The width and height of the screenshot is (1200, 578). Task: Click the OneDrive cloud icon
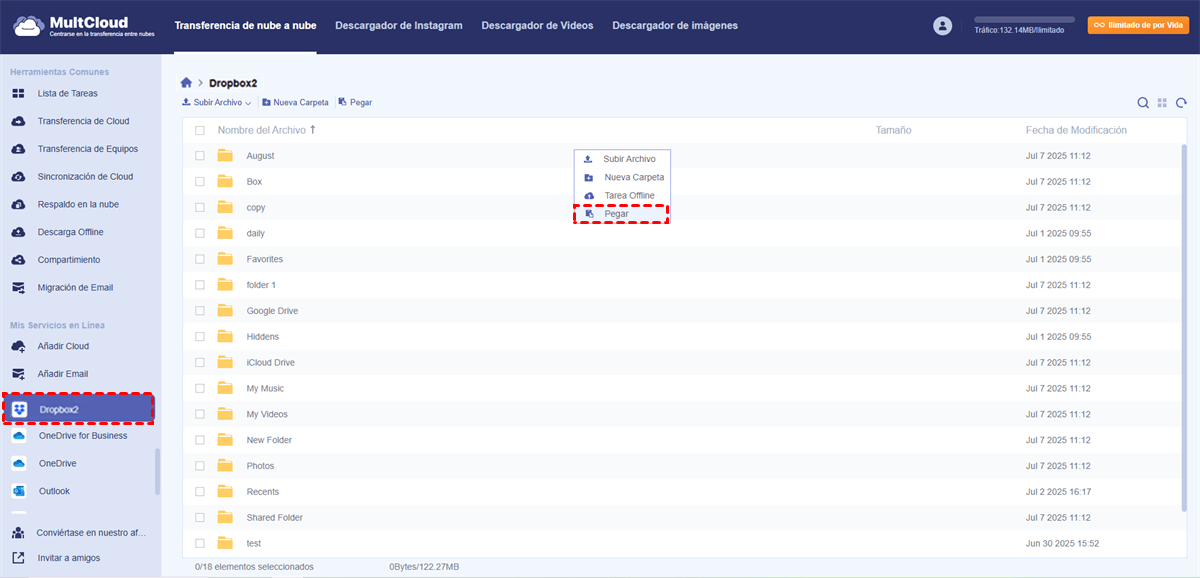(18, 464)
